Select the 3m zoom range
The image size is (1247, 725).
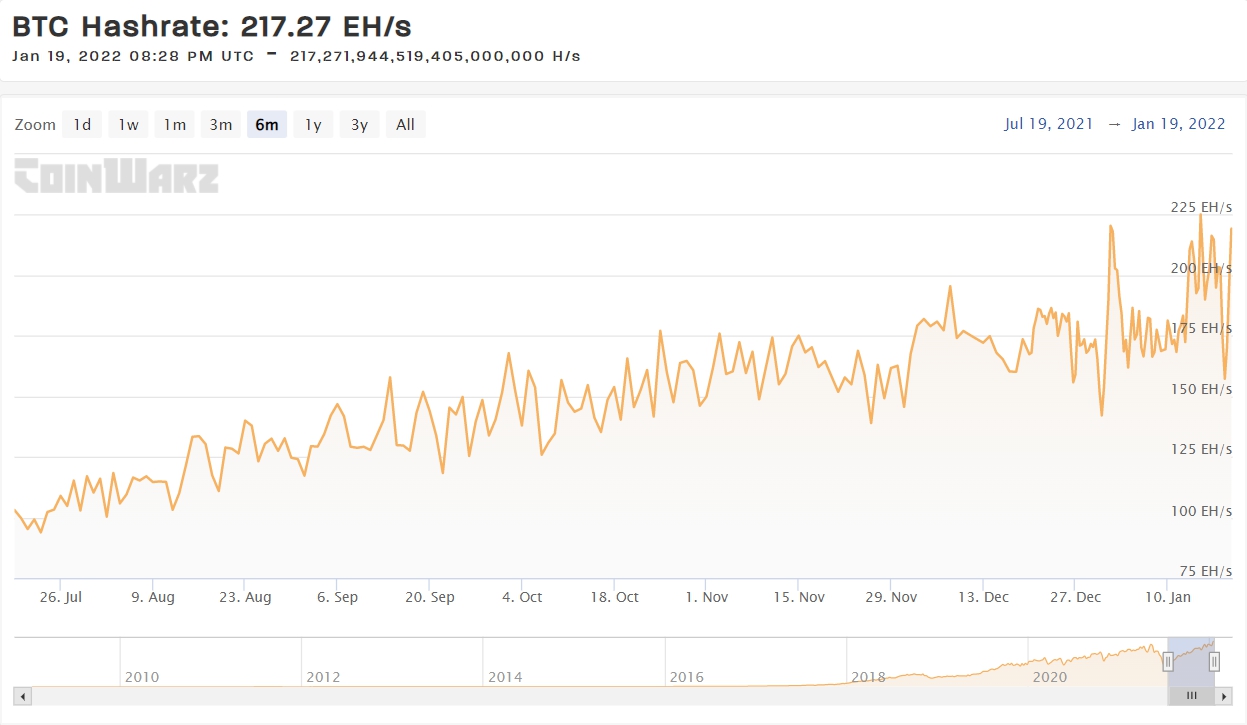click(x=221, y=124)
